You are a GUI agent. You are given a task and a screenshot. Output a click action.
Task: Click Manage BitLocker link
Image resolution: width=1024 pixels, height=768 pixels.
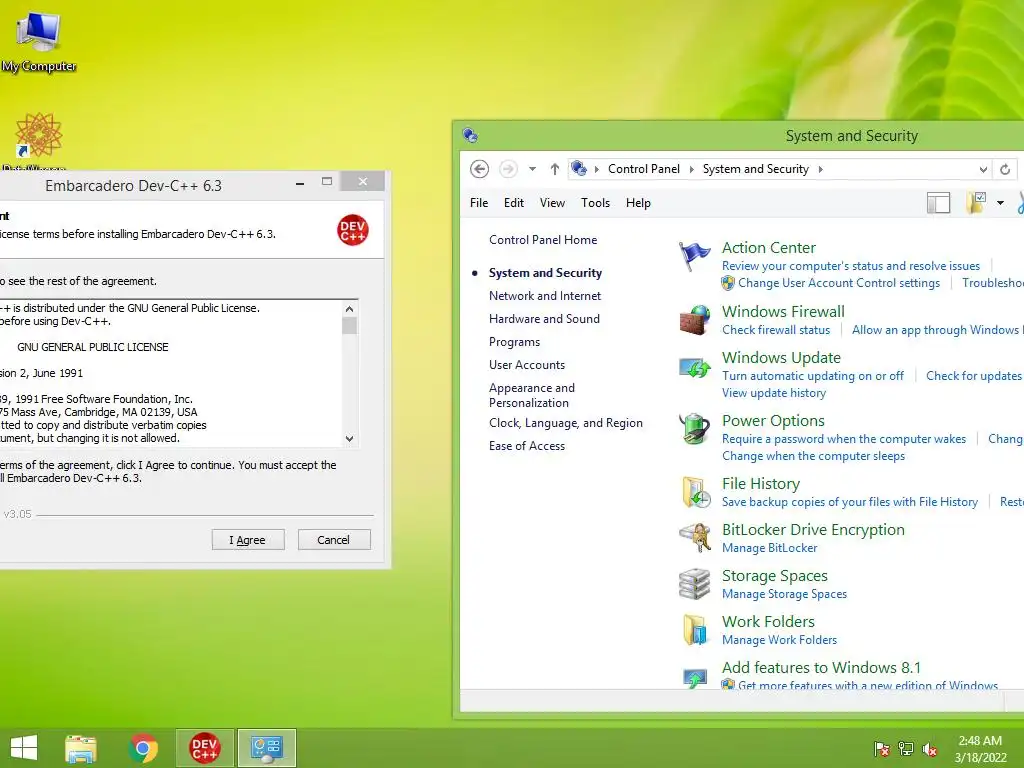769,548
